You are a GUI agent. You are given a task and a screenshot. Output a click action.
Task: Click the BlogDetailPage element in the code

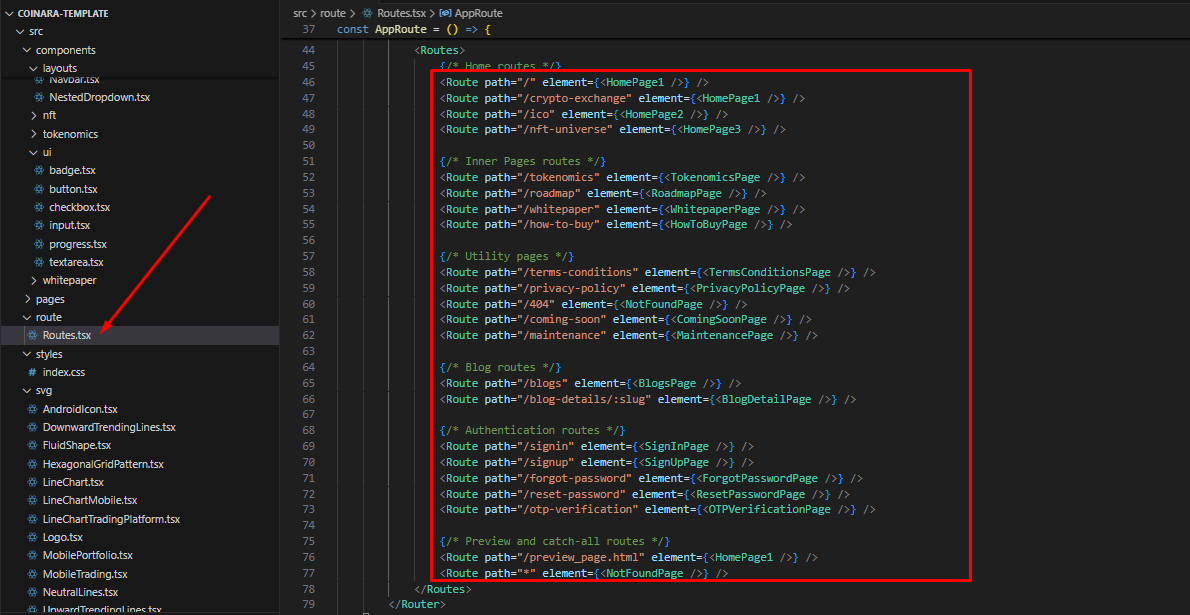[x=767, y=399]
